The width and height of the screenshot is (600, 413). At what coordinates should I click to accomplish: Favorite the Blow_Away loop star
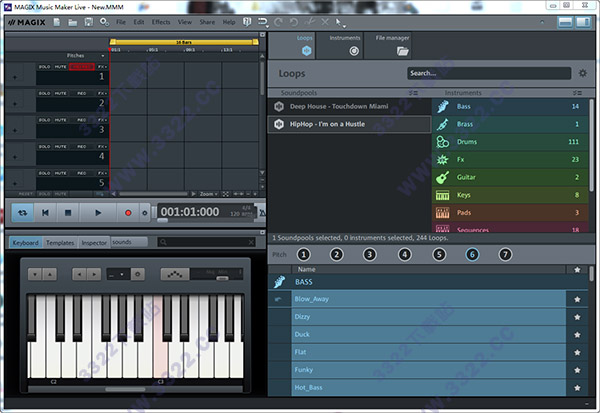click(x=577, y=299)
